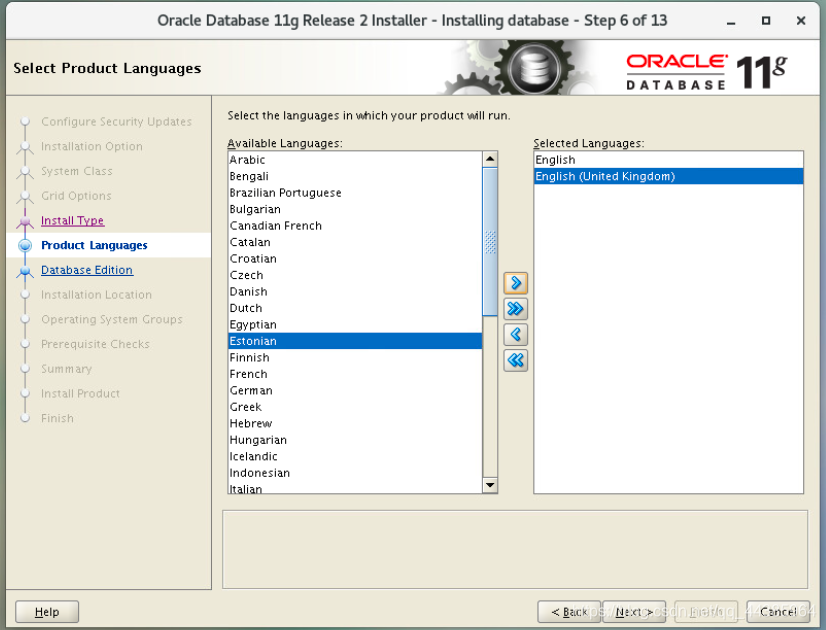Select the Product Languages step
826x630 pixels.
(x=94, y=245)
